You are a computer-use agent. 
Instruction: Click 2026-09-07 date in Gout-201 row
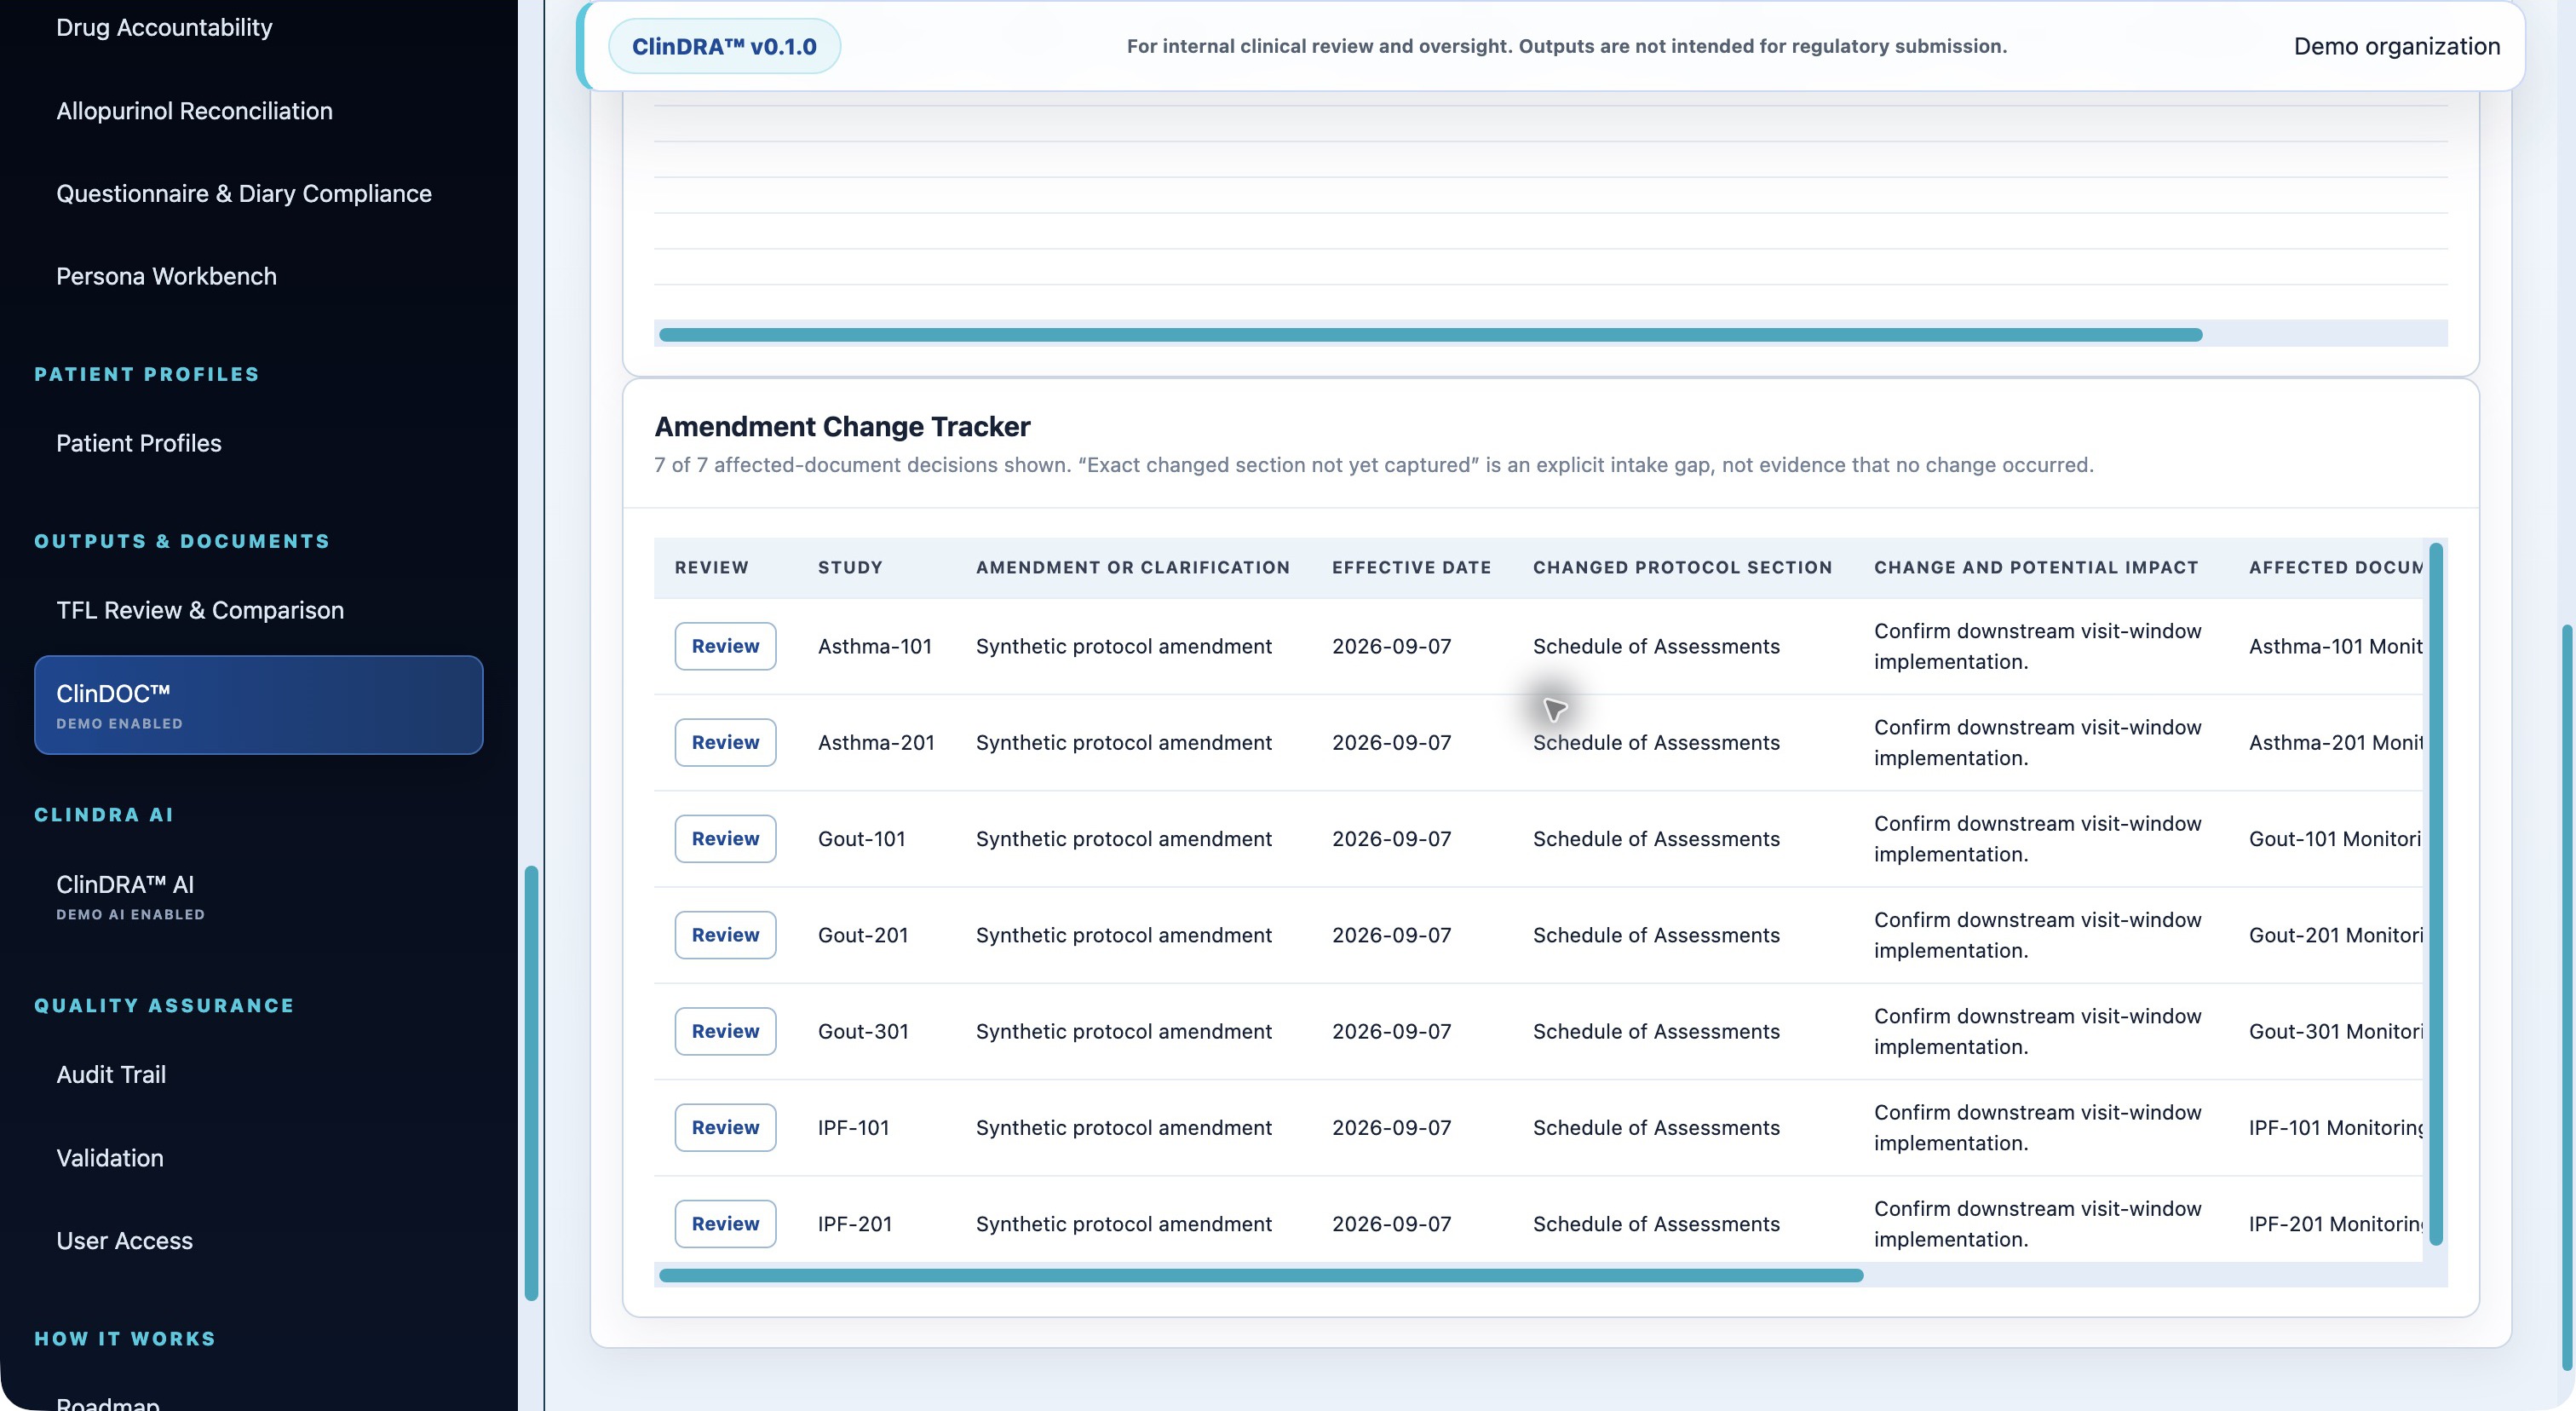coord(1391,936)
